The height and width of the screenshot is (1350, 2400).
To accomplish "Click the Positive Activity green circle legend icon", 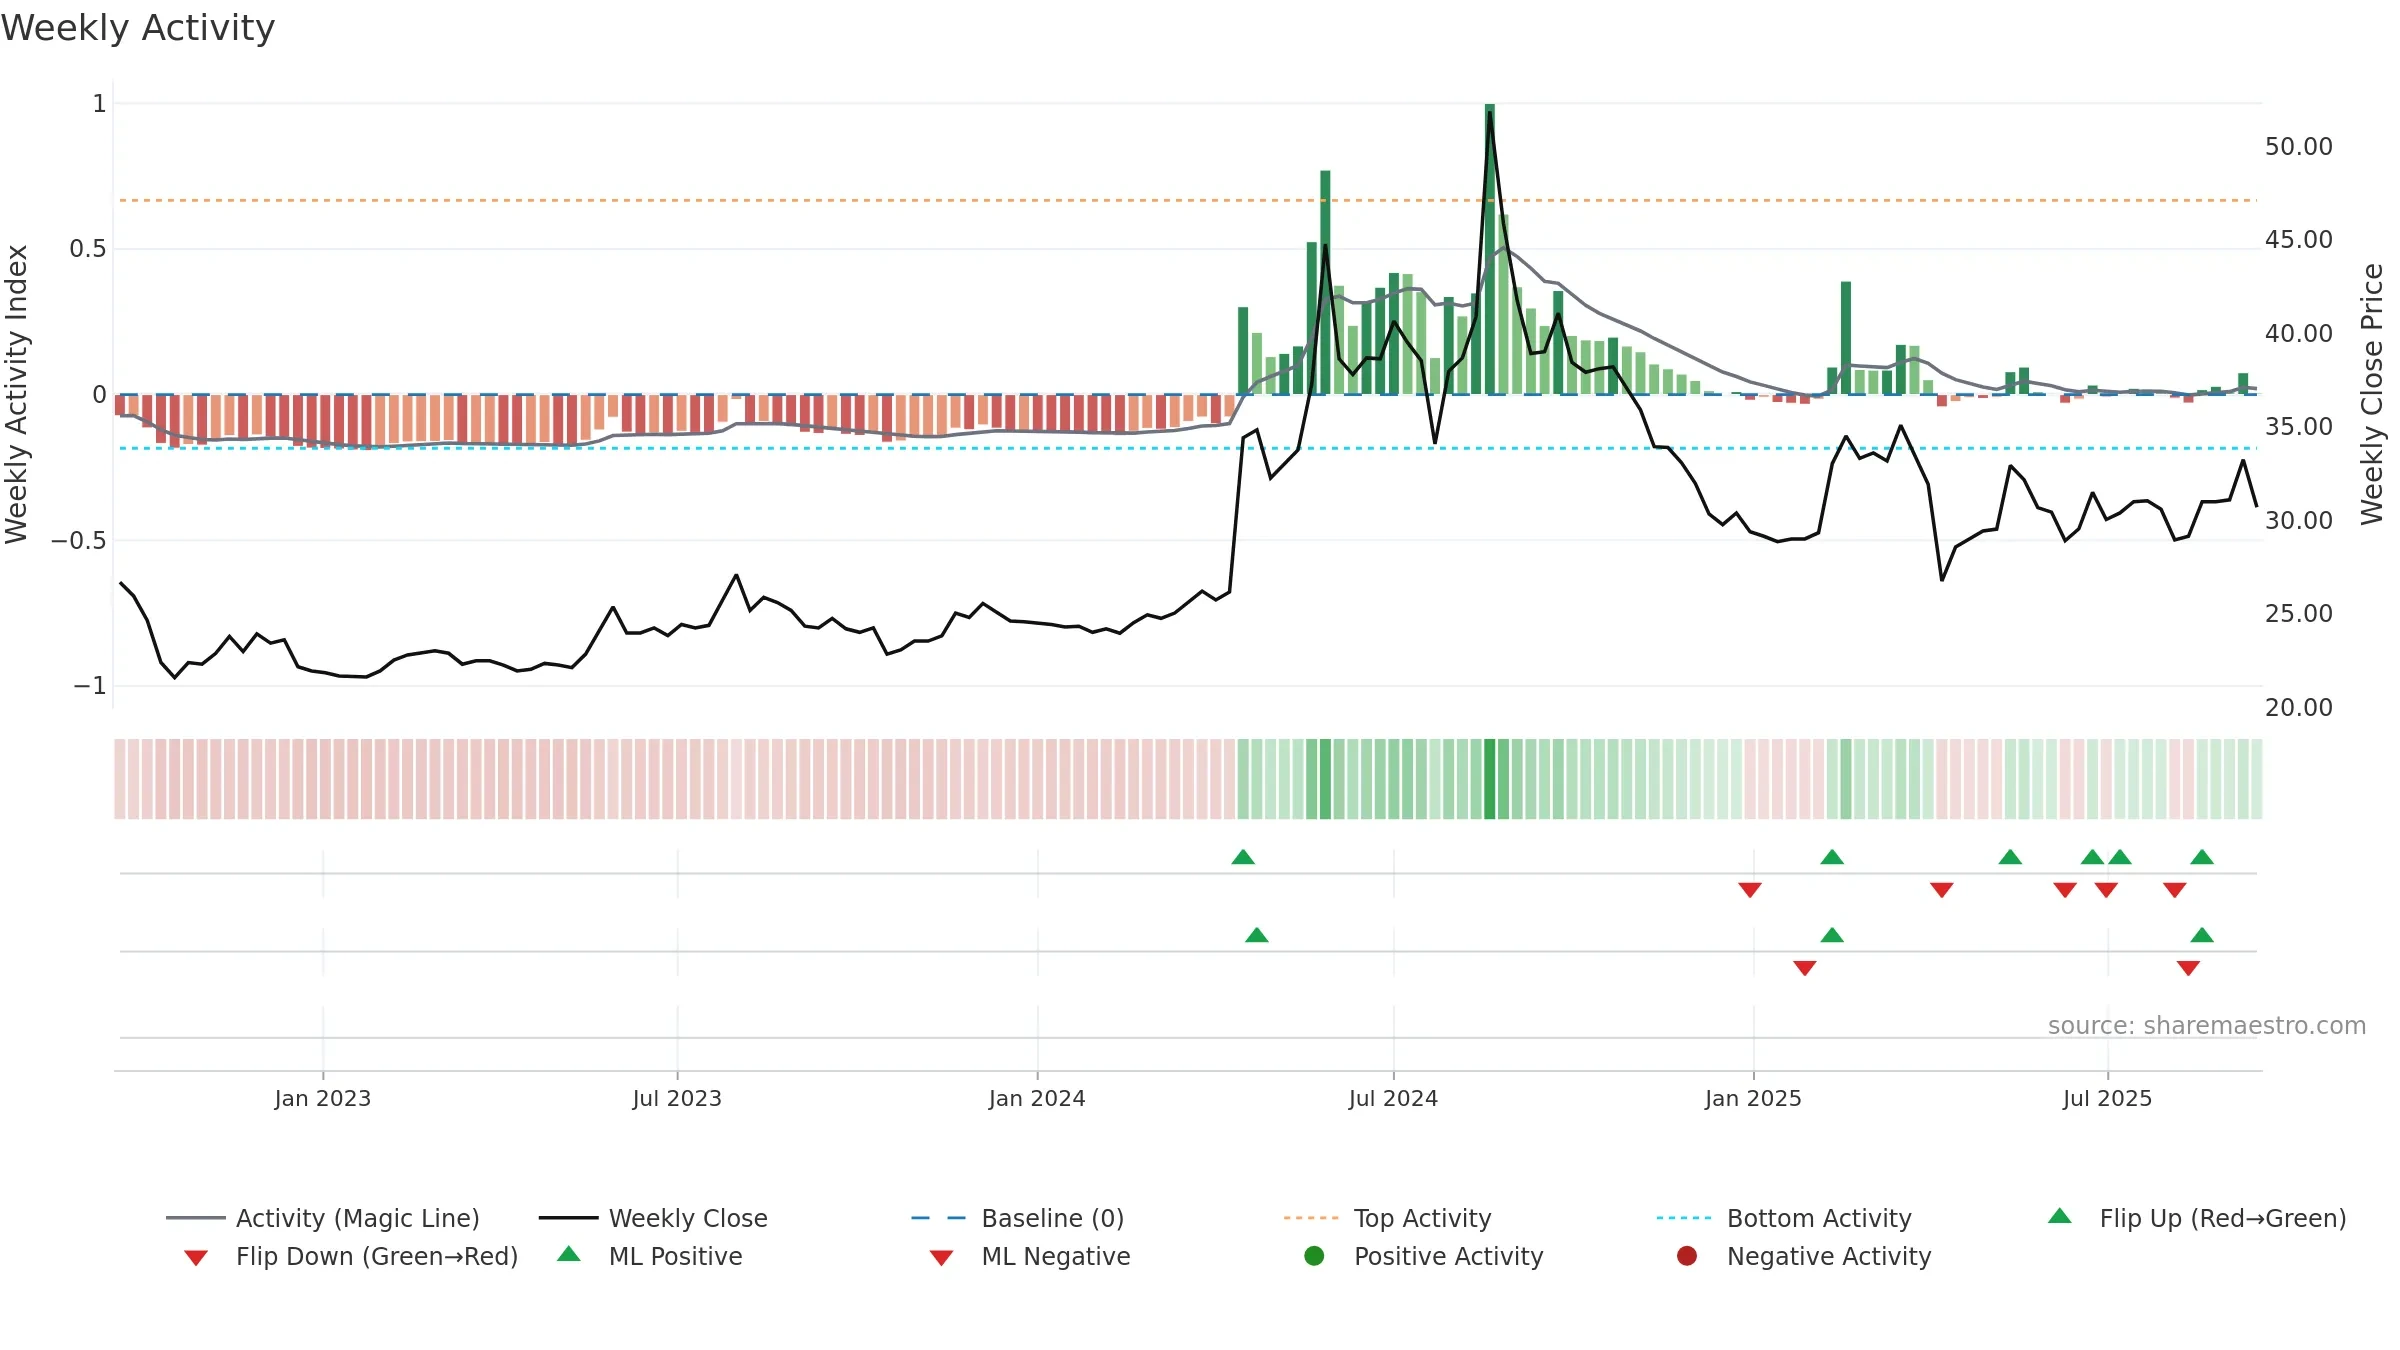I will [1314, 1256].
